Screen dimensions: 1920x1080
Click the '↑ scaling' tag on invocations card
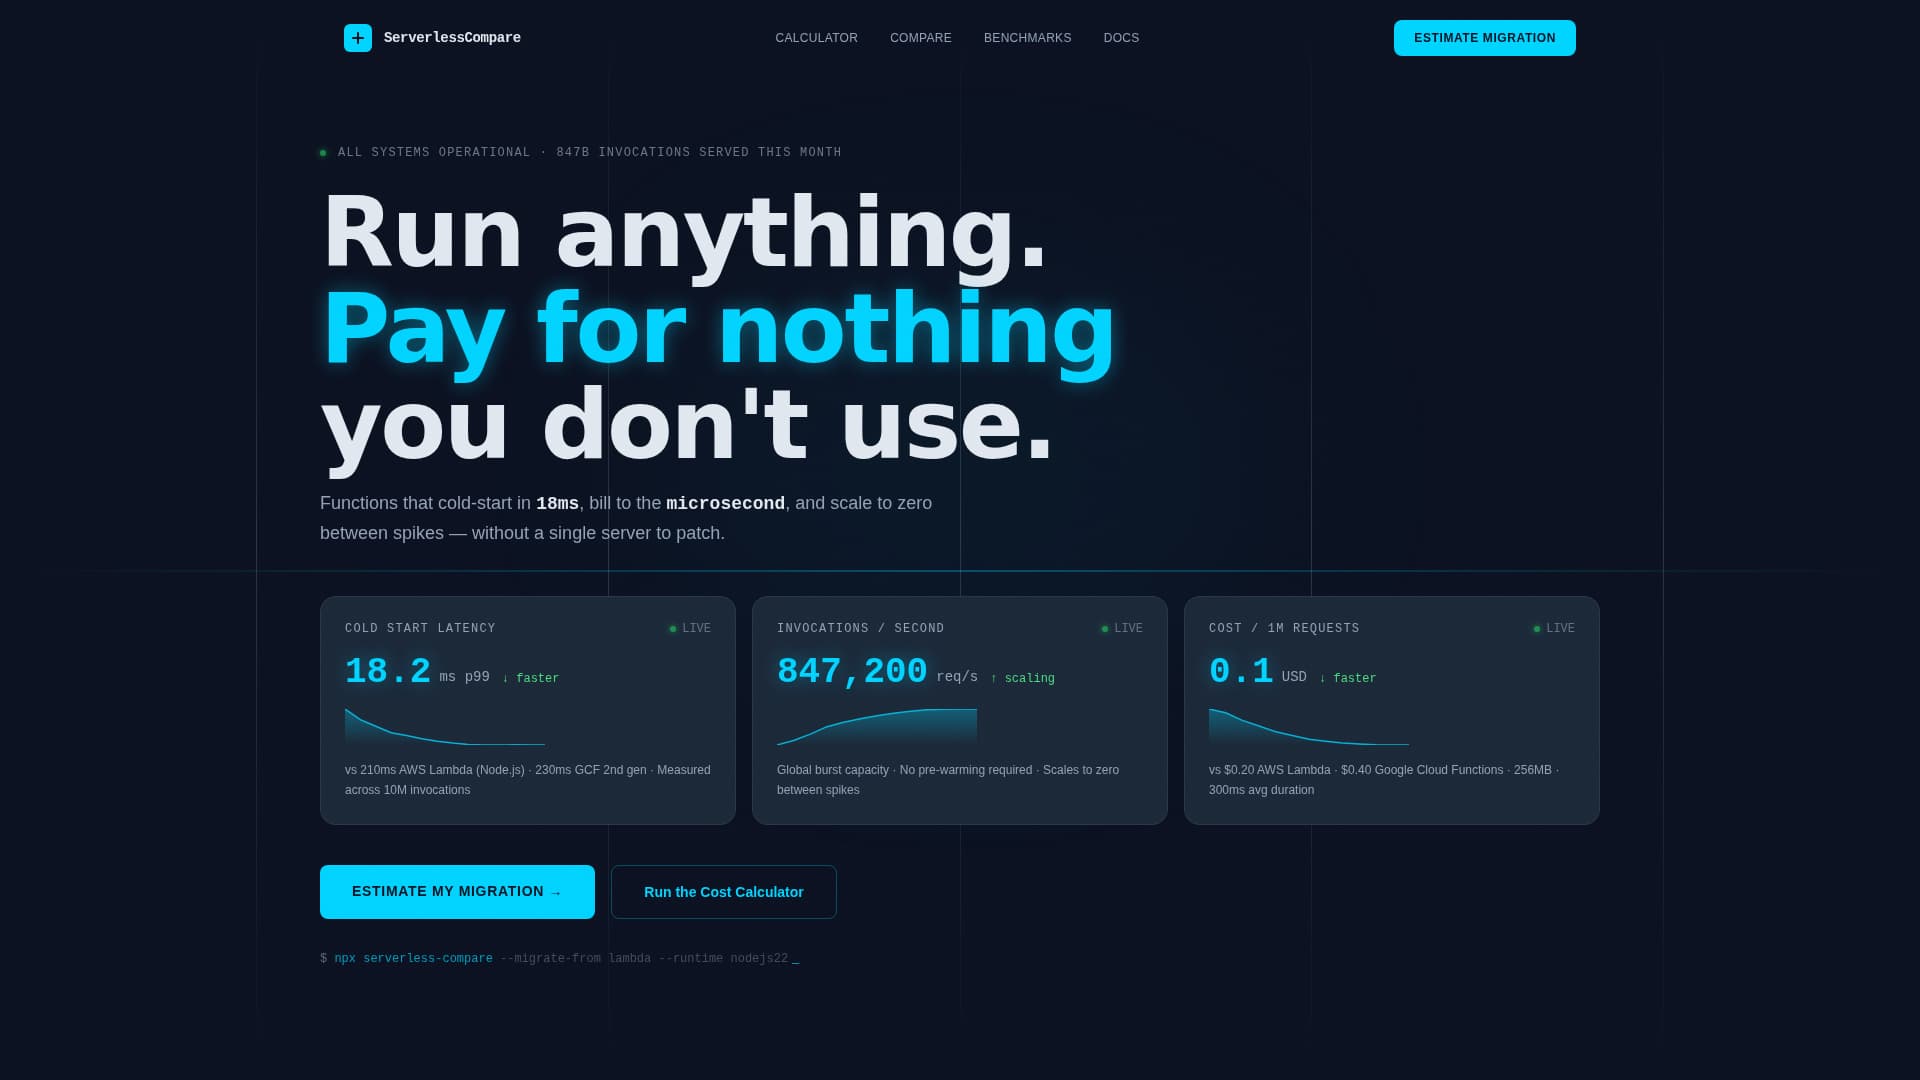click(1022, 678)
